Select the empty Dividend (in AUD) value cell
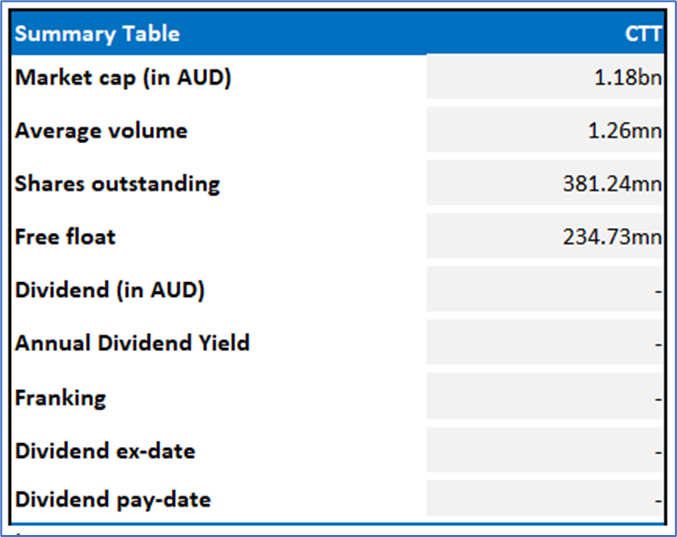Image resolution: width=677 pixels, height=537 pixels. [x=545, y=289]
